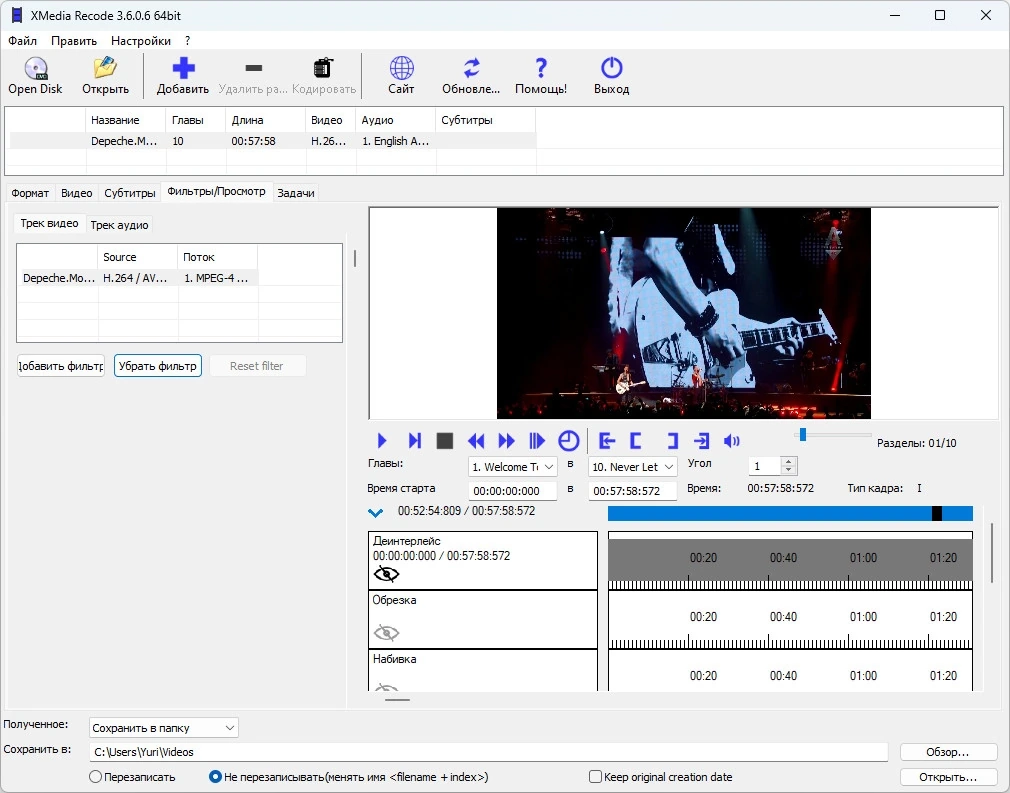Enable Keep original creation date checkbox
The width and height of the screenshot is (1010, 793).
pyautogui.click(x=596, y=777)
